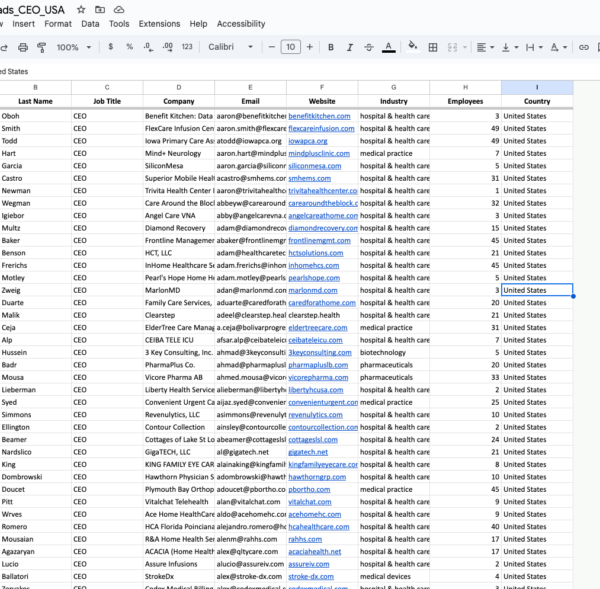Open the Data menu
This screenshot has height=589, width=600.
[90, 24]
